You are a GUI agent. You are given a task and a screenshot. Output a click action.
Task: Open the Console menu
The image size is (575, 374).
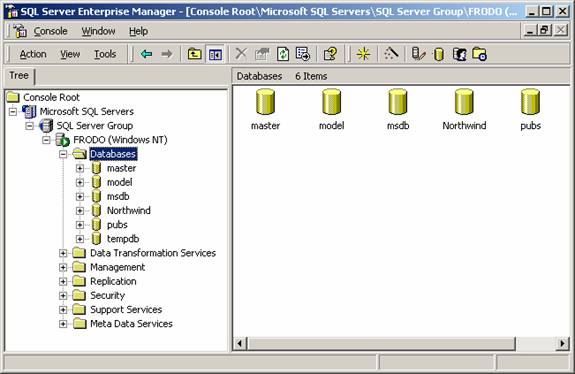[x=50, y=31]
